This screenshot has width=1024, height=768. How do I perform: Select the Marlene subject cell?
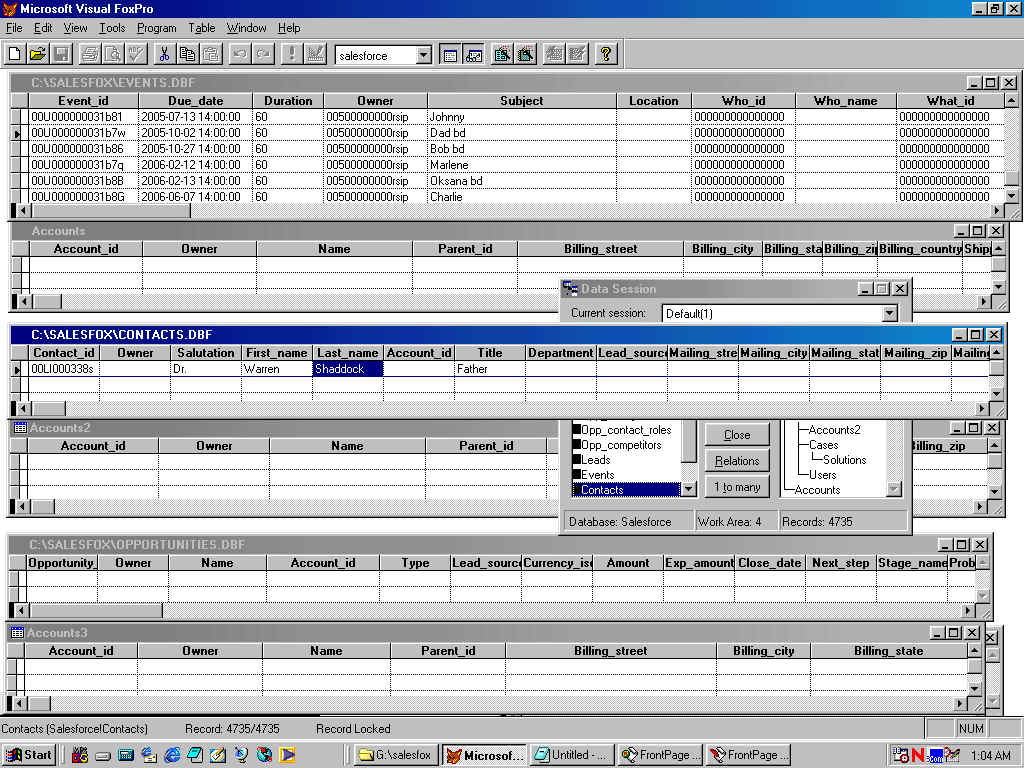522,165
